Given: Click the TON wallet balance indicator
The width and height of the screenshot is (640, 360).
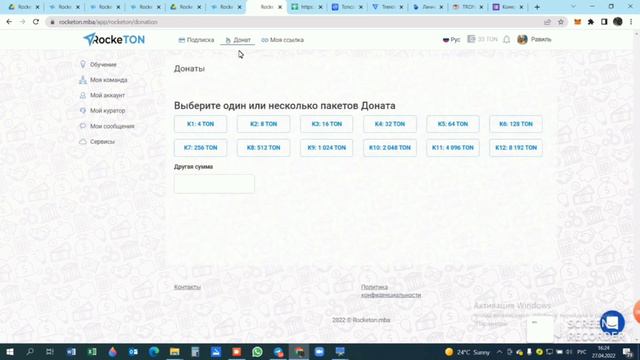Looking at the screenshot, I should 482,39.
